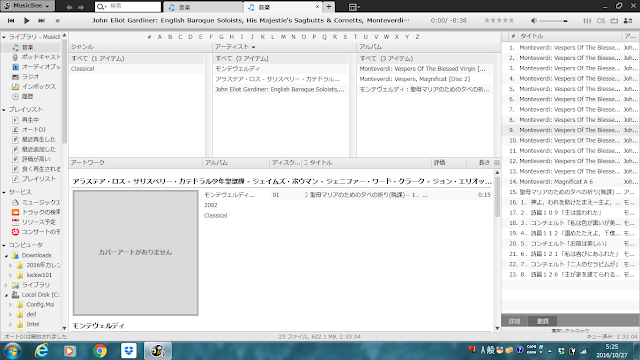Go forward using the navigation arrow
The height and width of the screenshot is (360, 640).
pos(81,7)
